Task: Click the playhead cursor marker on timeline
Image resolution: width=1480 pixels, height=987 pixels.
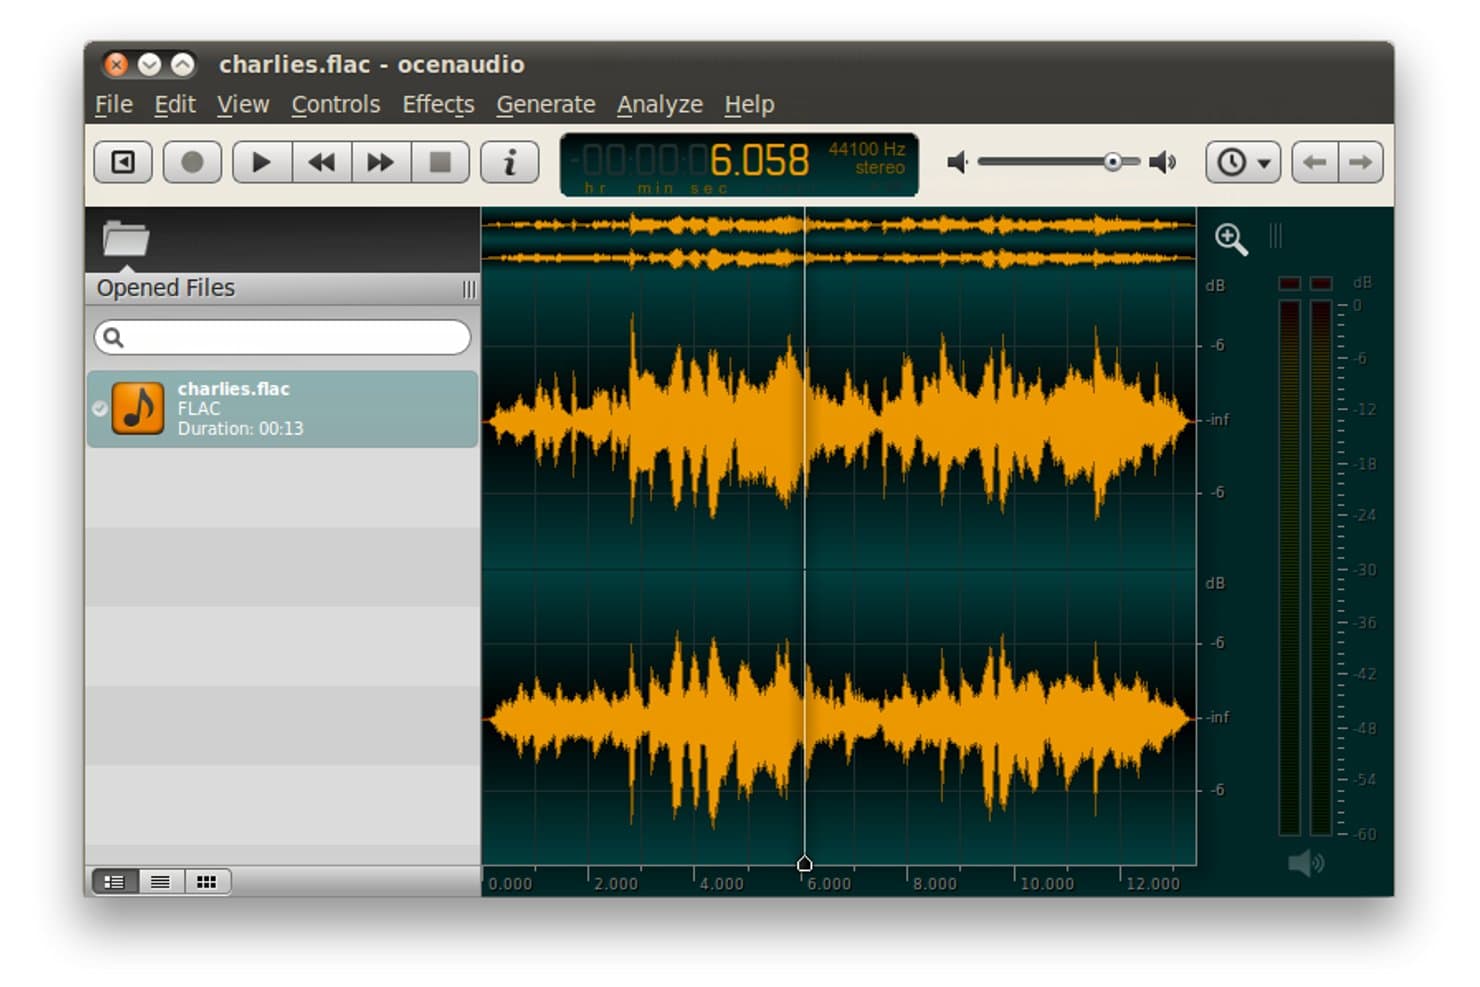Action: coord(804,863)
